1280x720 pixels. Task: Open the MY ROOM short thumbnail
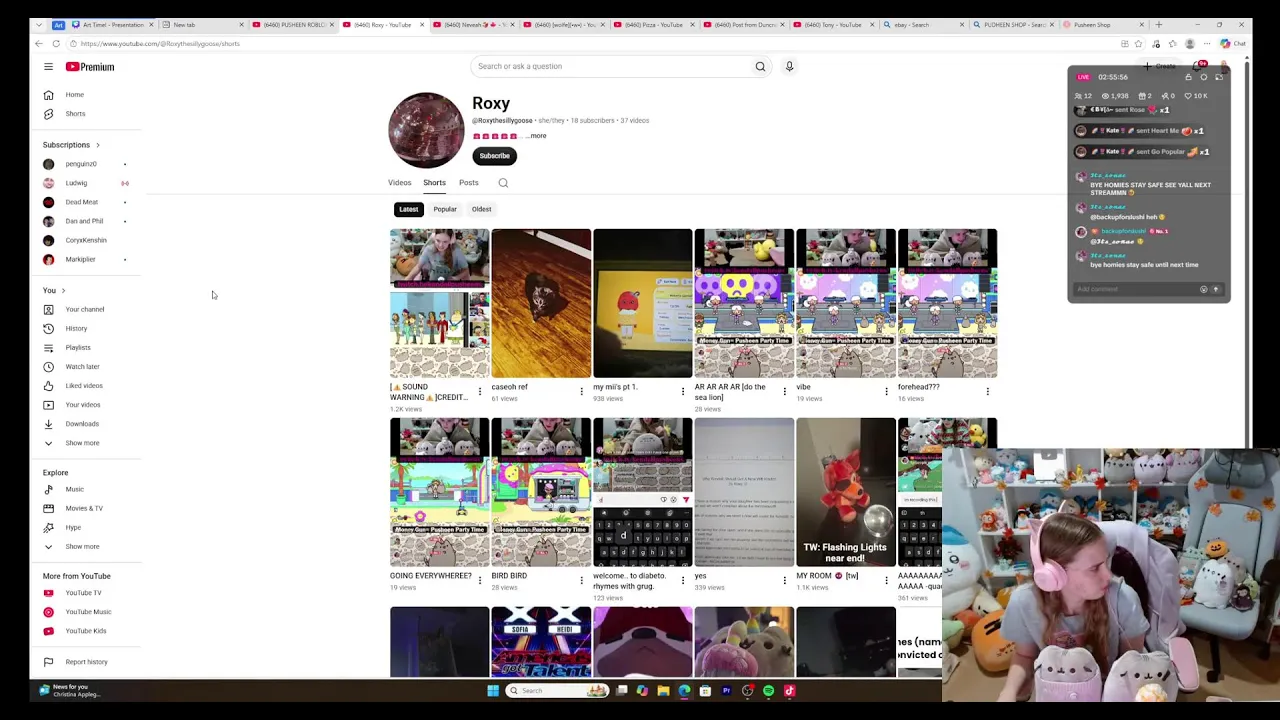point(846,492)
